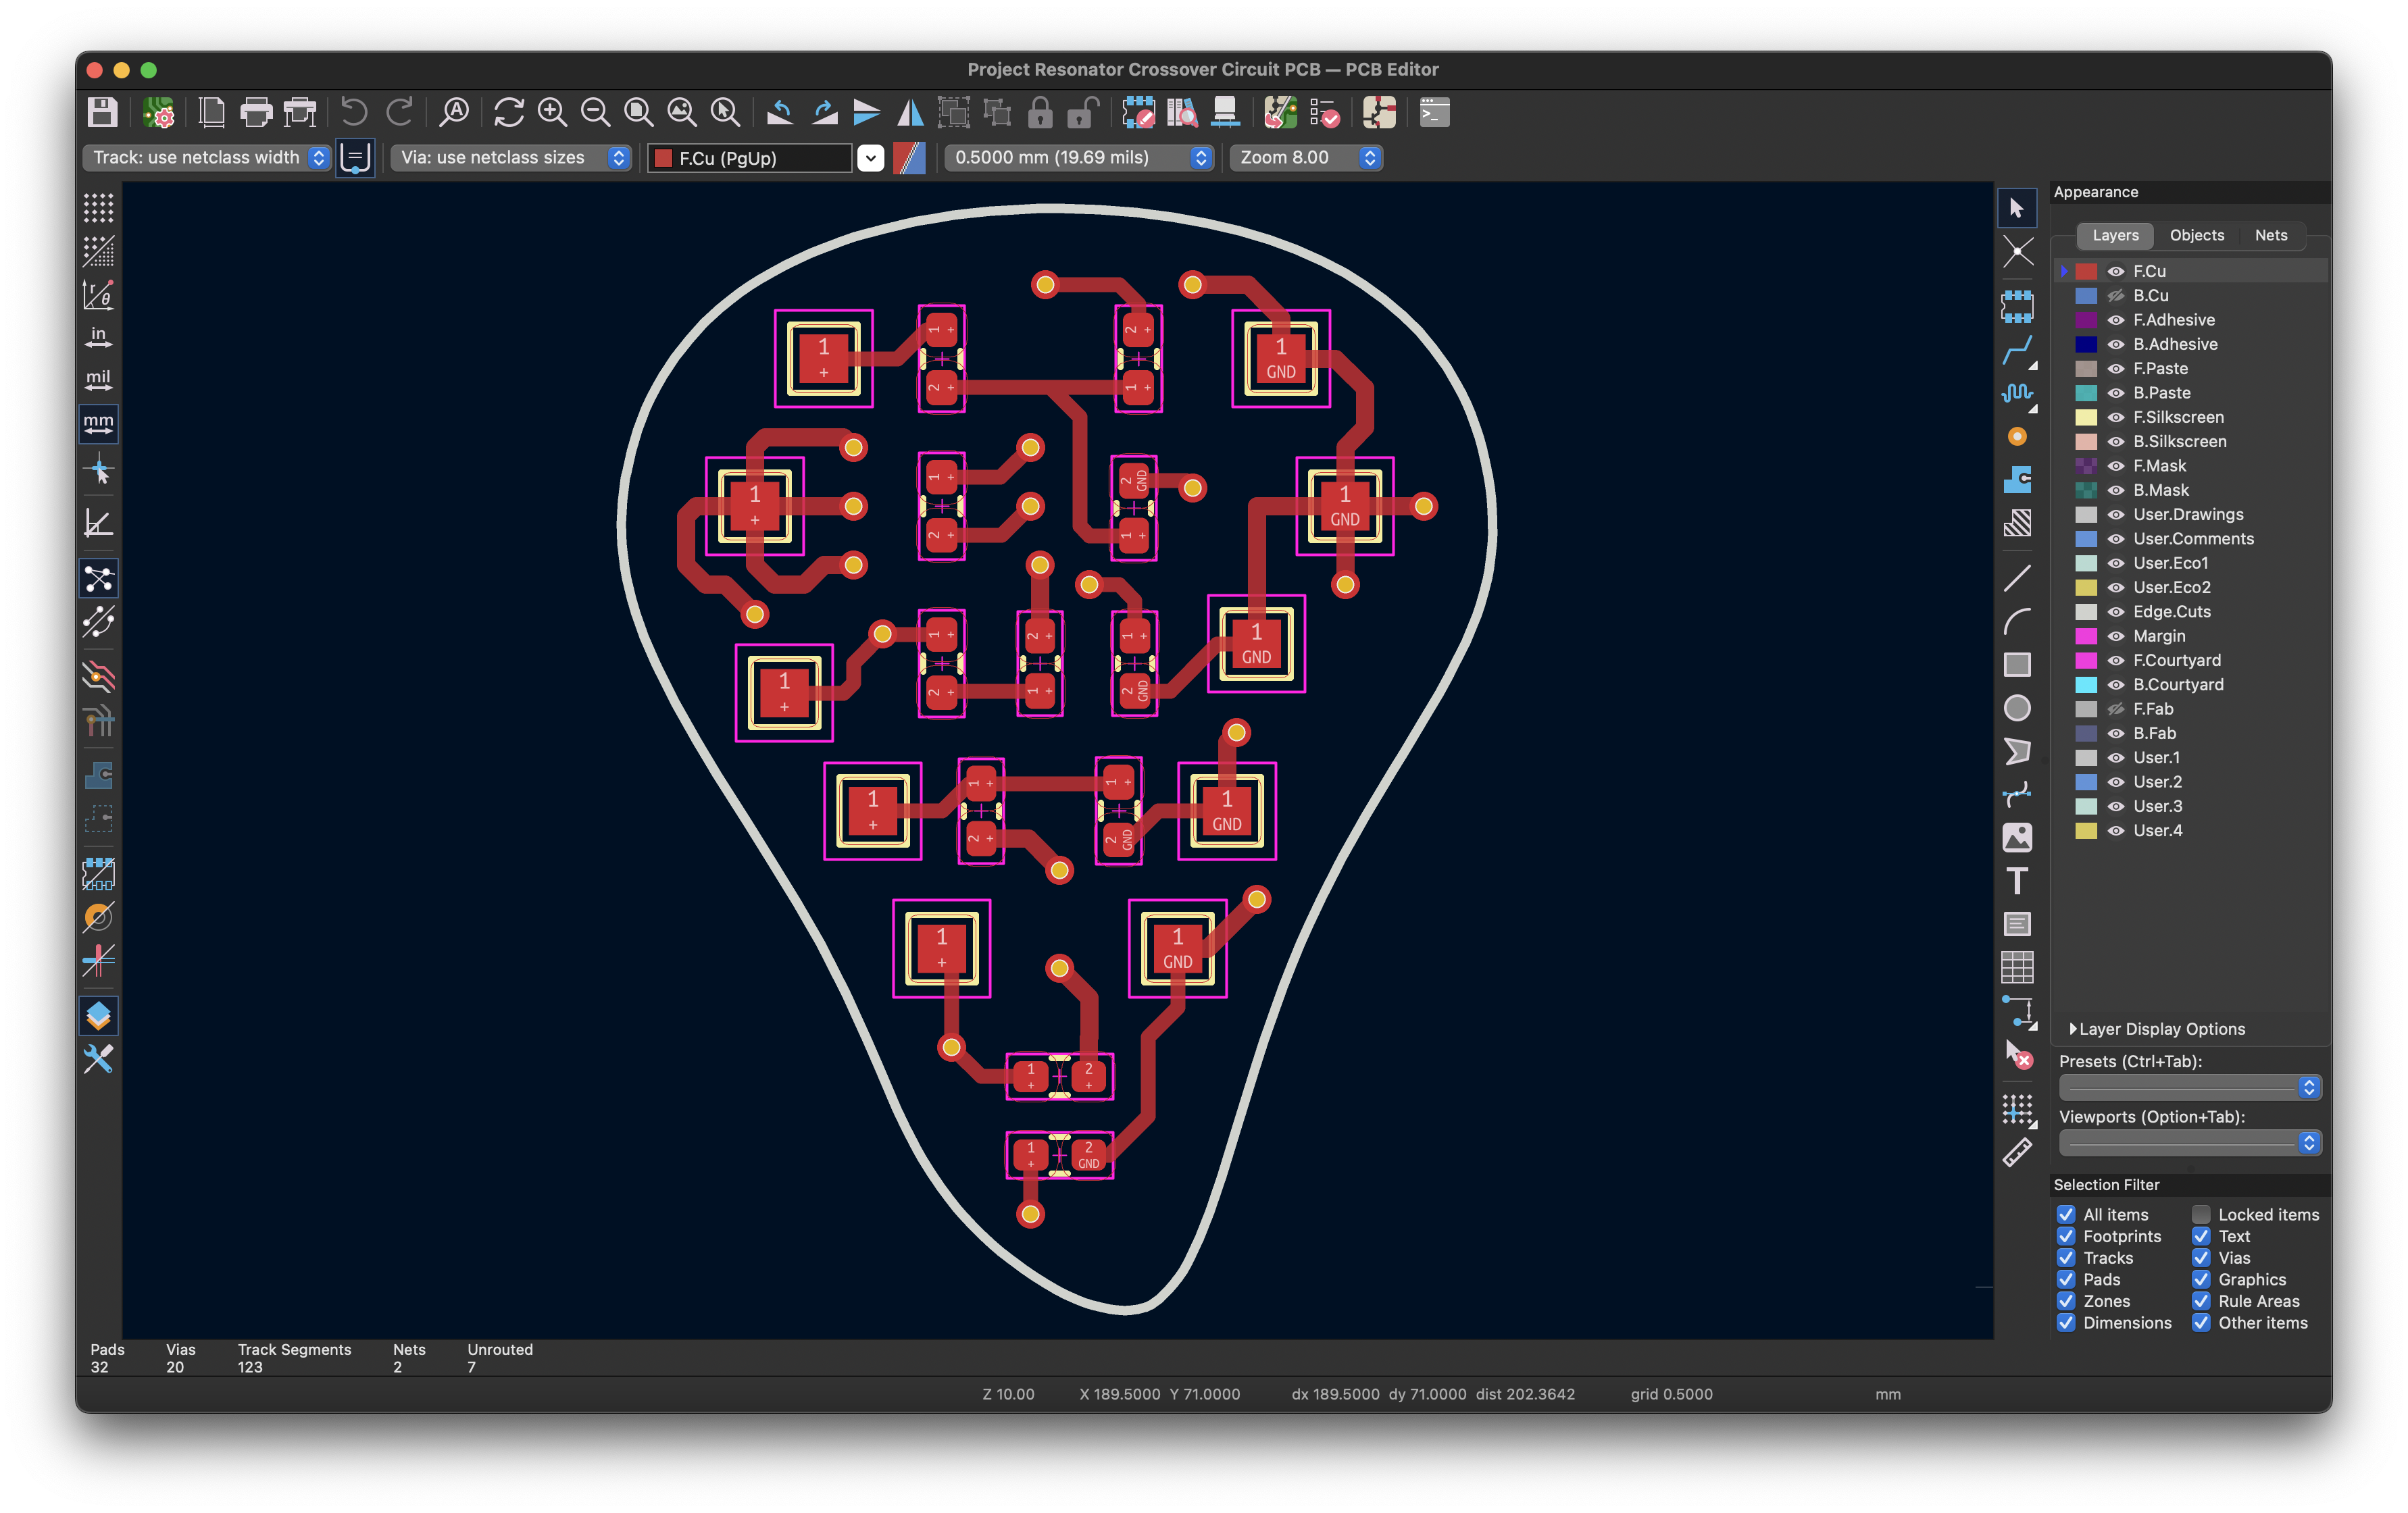This screenshot has height=1513, width=2408.
Task: Uncheck the Footprints selection filter
Action: (2066, 1236)
